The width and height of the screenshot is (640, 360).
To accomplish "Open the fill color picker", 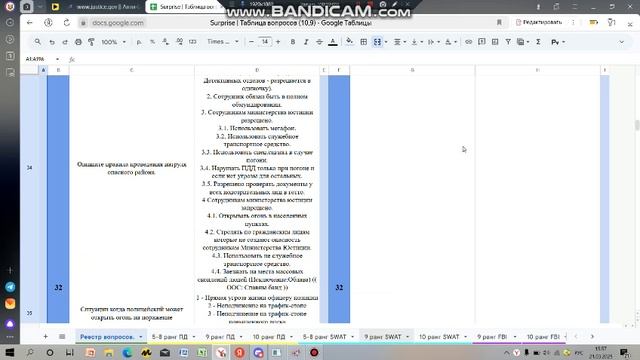I will point(349,42).
